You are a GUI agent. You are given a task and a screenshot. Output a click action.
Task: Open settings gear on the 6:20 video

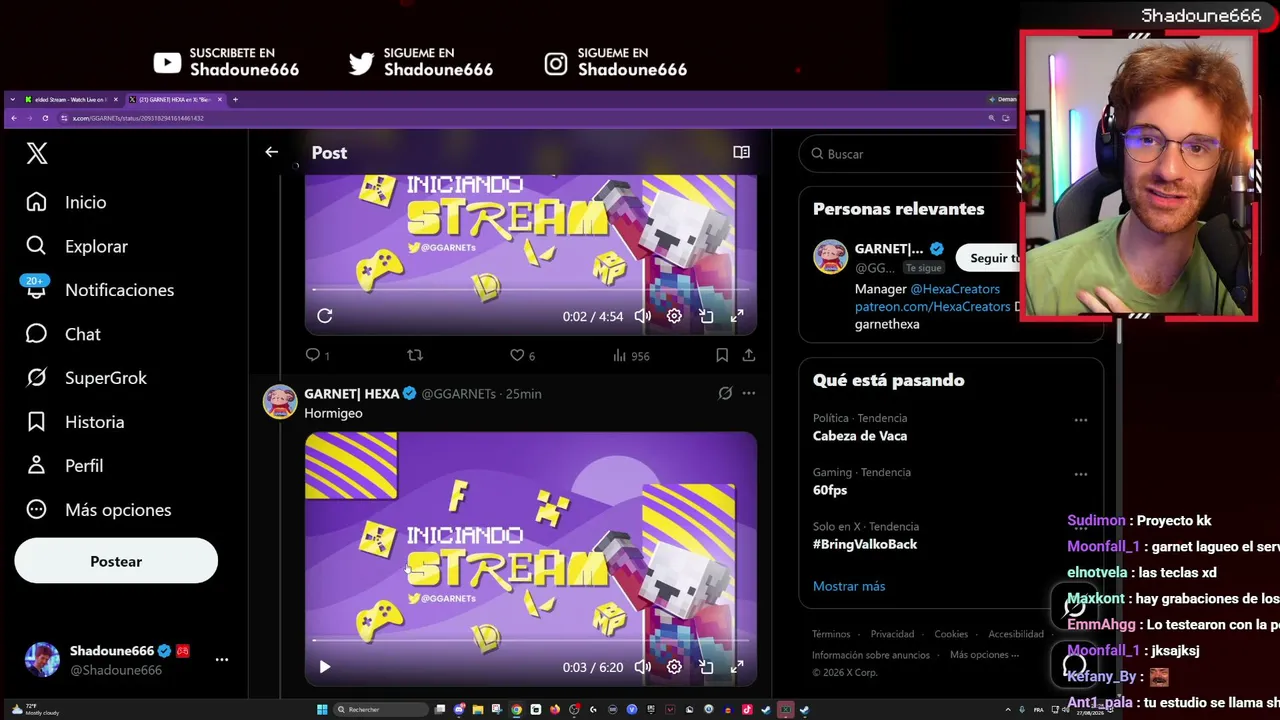coord(674,667)
